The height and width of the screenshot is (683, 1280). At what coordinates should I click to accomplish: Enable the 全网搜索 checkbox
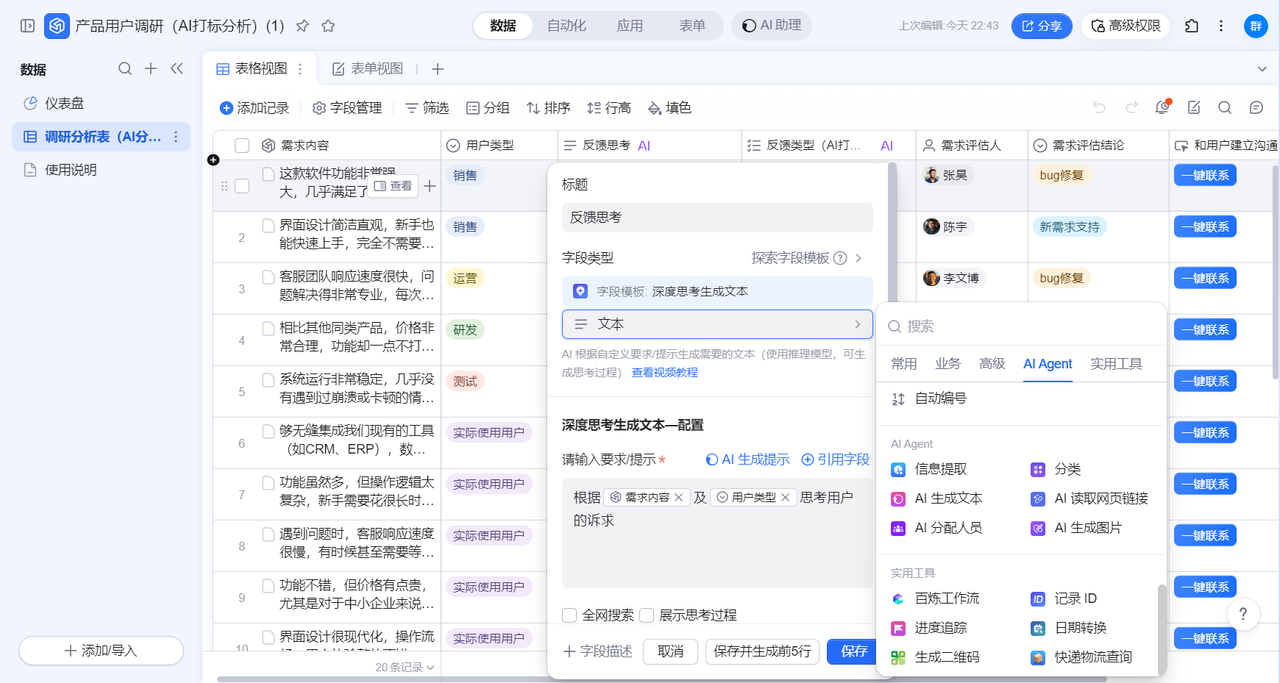pyautogui.click(x=569, y=615)
